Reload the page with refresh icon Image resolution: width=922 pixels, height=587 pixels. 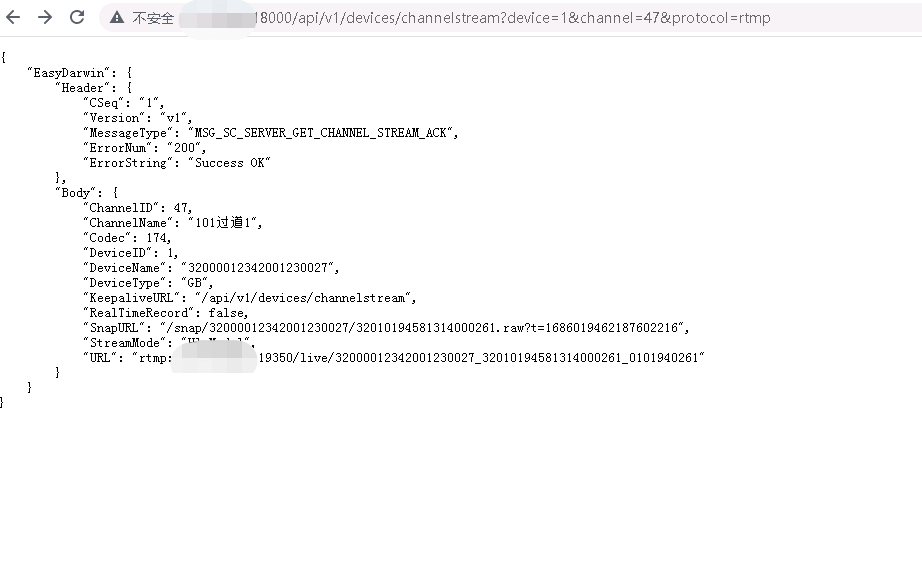(77, 17)
